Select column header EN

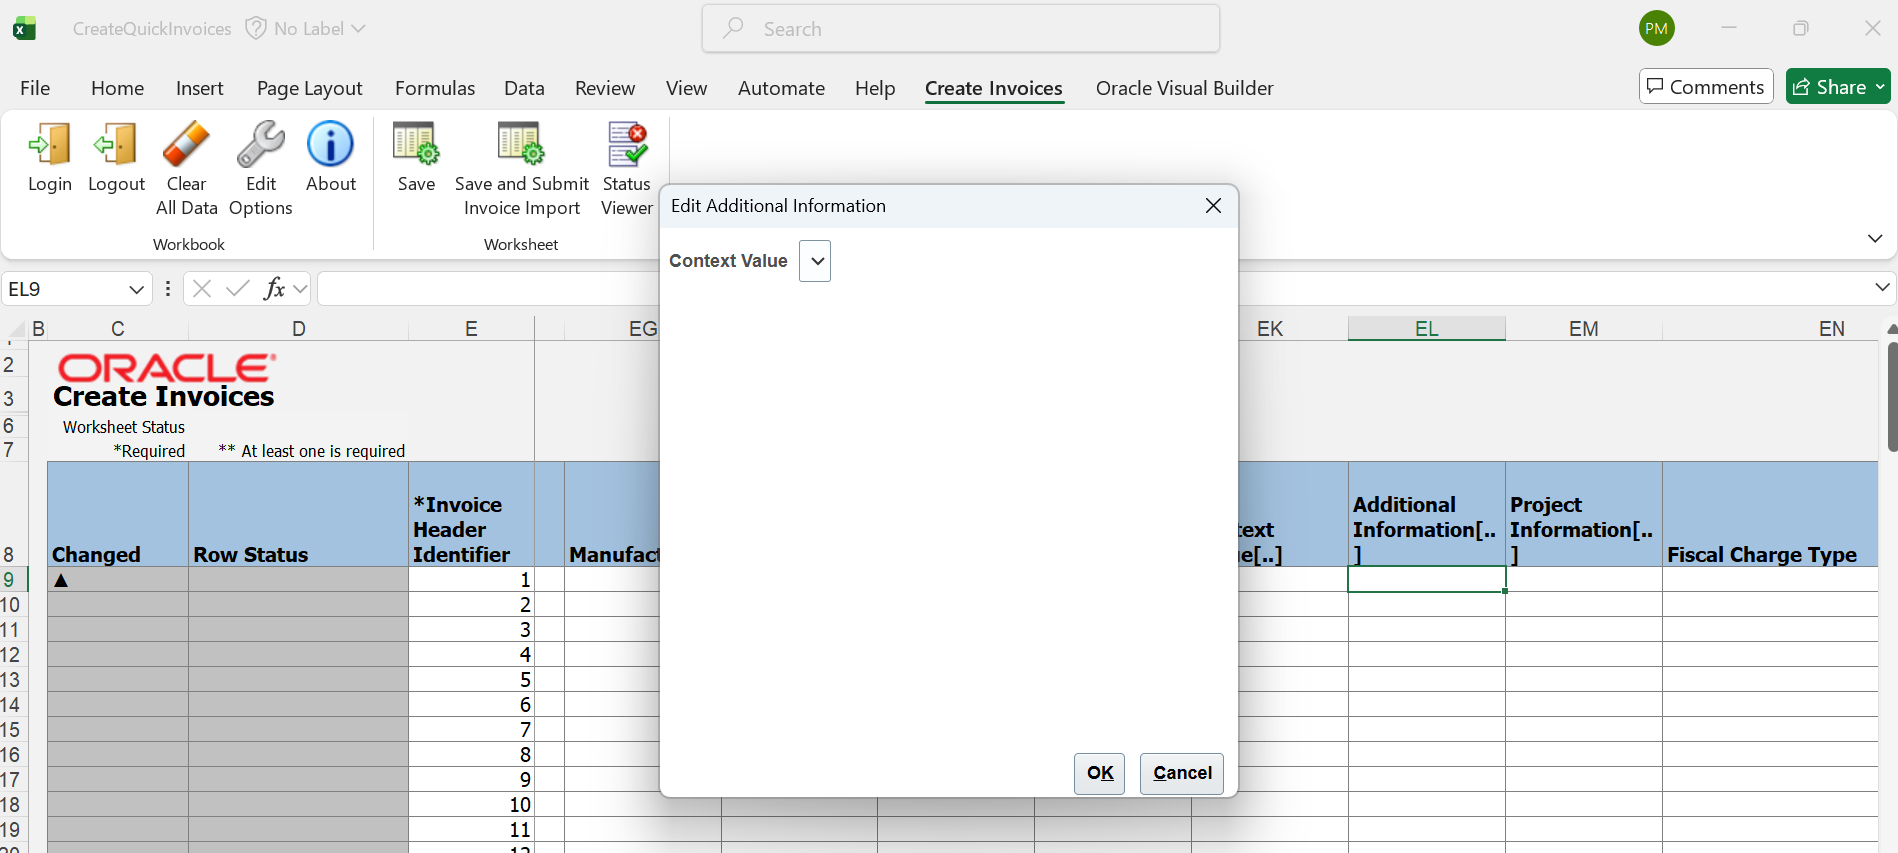point(1770,329)
